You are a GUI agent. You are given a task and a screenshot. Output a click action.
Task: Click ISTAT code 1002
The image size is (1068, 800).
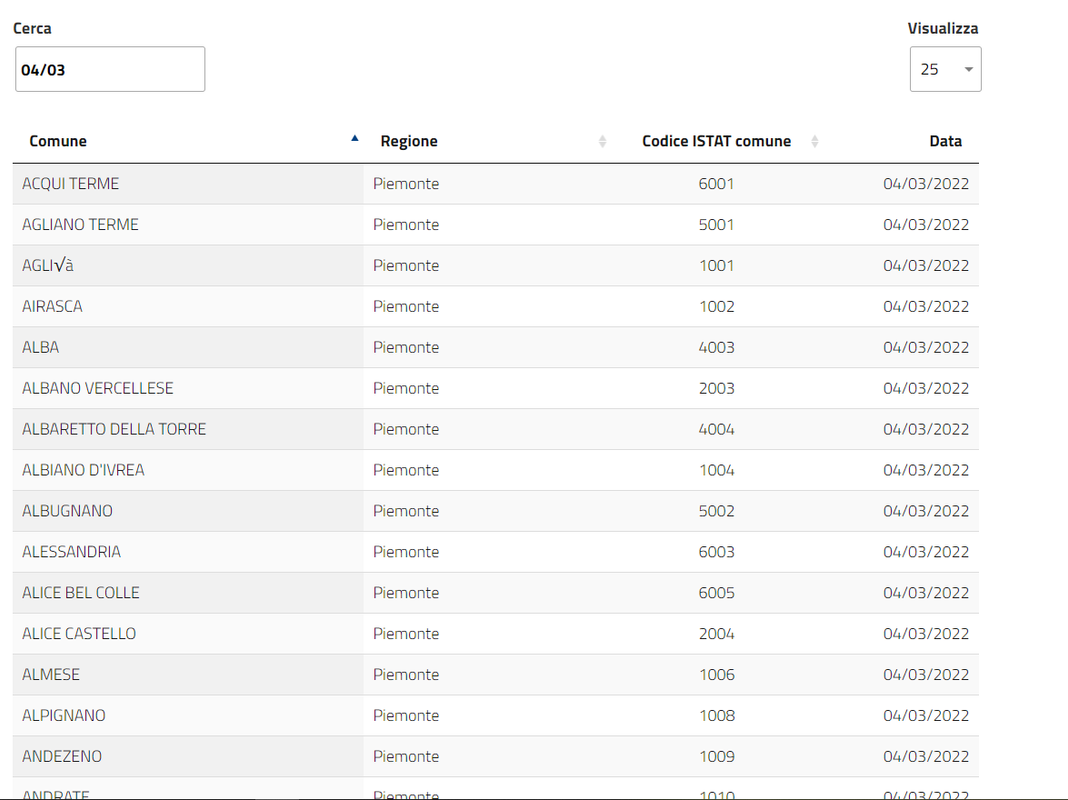pyautogui.click(x=717, y=306)
